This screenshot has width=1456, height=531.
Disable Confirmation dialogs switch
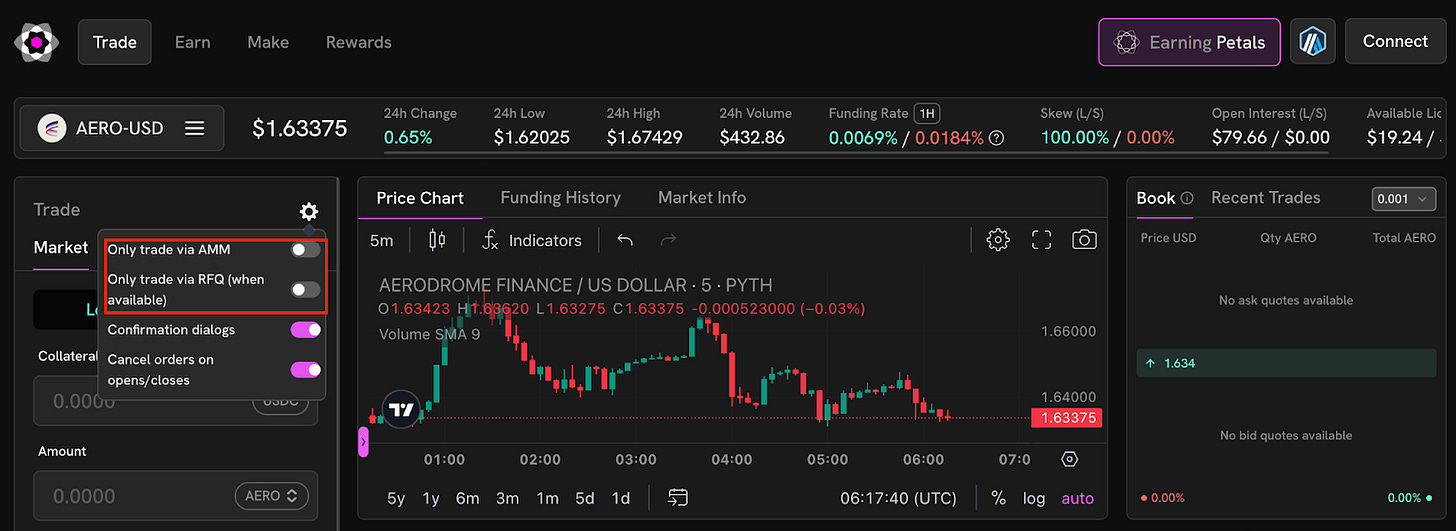pyautogui.click(x=305, y=329)
